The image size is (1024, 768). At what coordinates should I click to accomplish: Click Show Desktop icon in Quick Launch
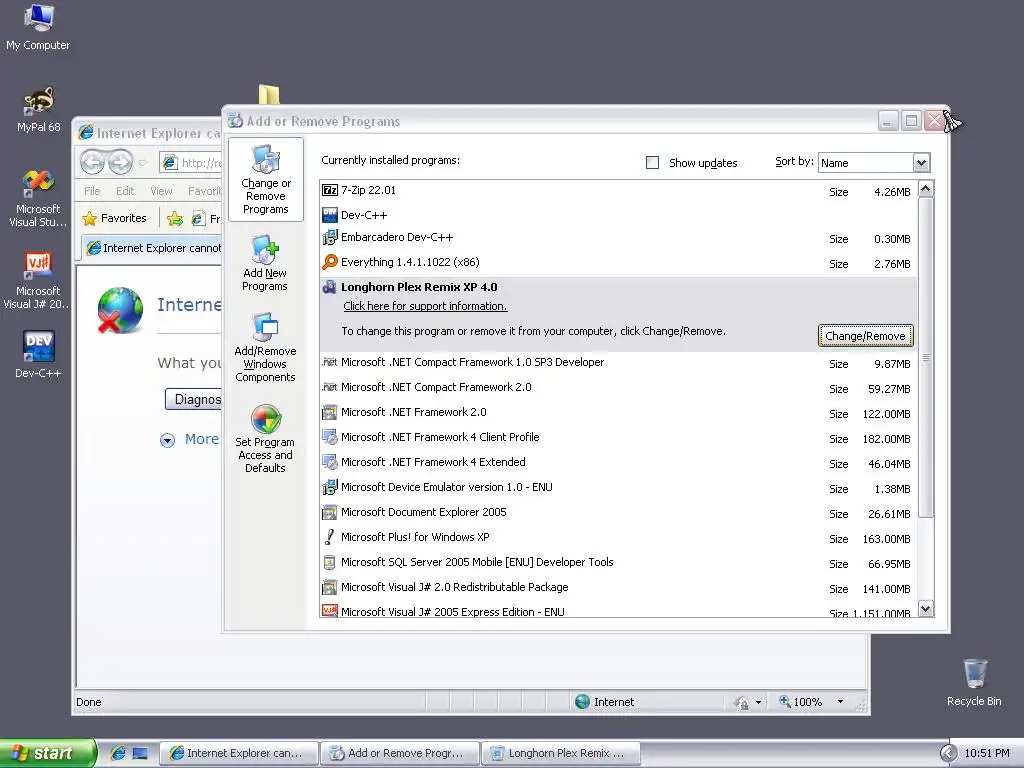pyautogui.click(x=140, y=753)
